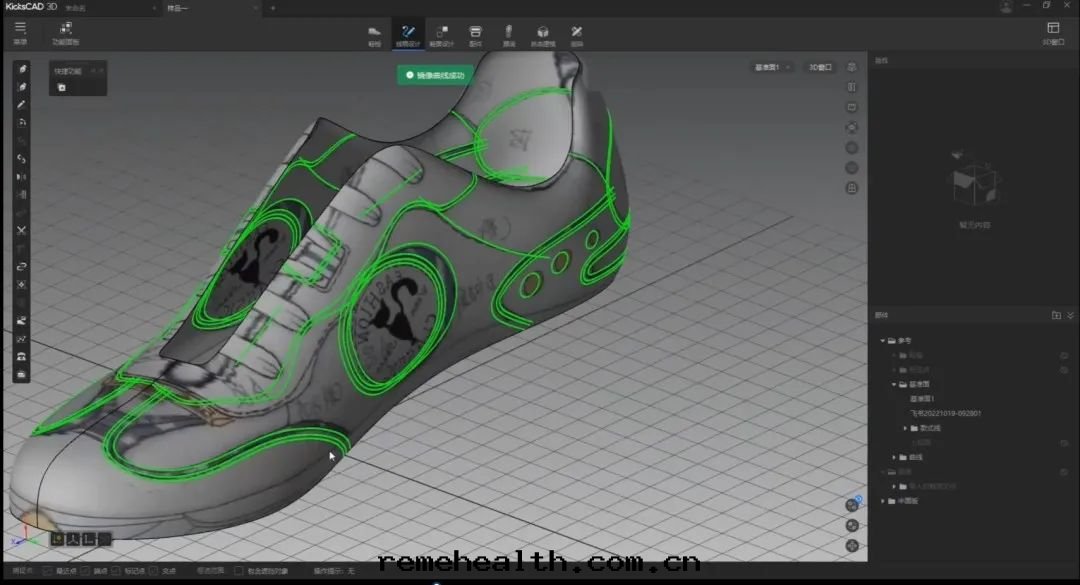Click the 3D窗口 button in viewport header
The height and width of the screenshot is (585, 1080).
820,67
